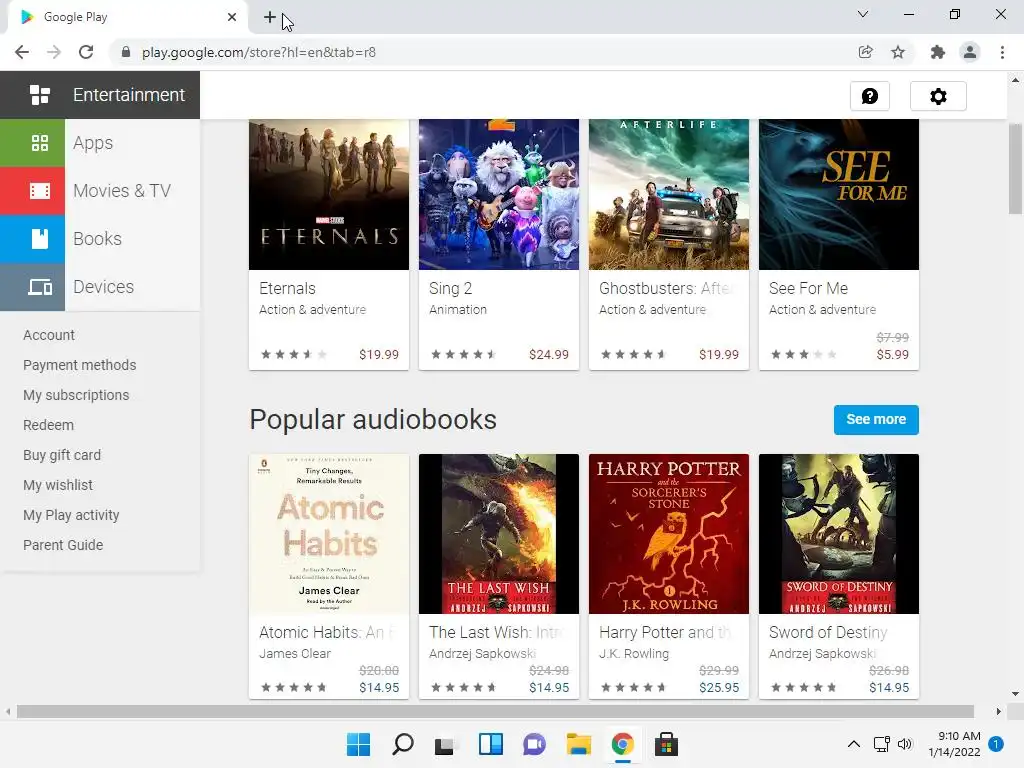
Task: Open the Windows Start menu
Action: pyautogui.click(x=358, y=744)
